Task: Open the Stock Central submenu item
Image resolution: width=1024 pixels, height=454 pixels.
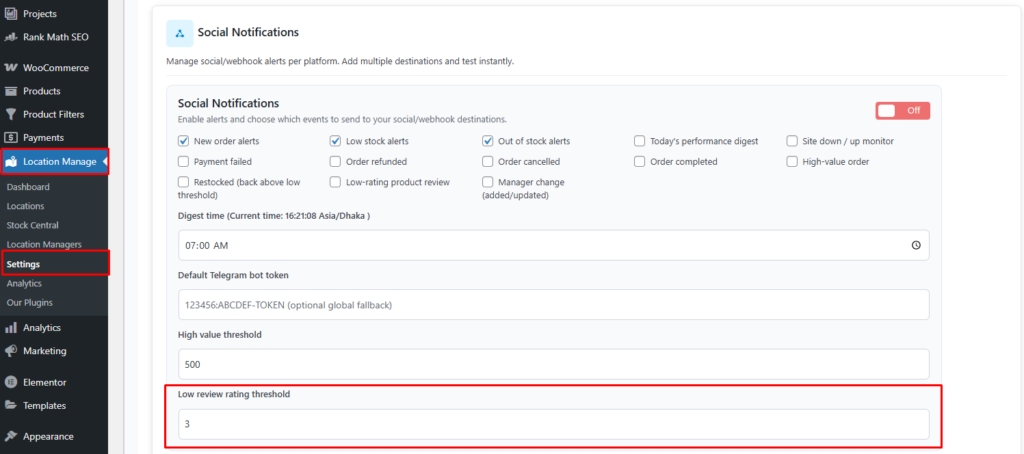Action: [x=31, y=225]
